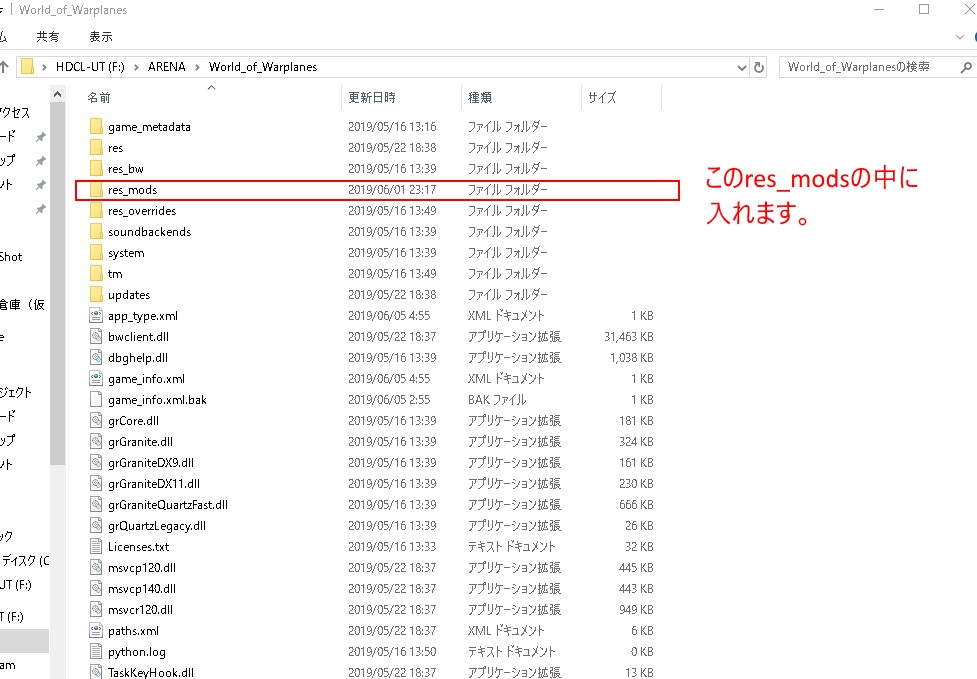Select the msvcp140.dll file name
Viewport: 977px width, 679px height.
pyautogui.click(x=142, y=589)
